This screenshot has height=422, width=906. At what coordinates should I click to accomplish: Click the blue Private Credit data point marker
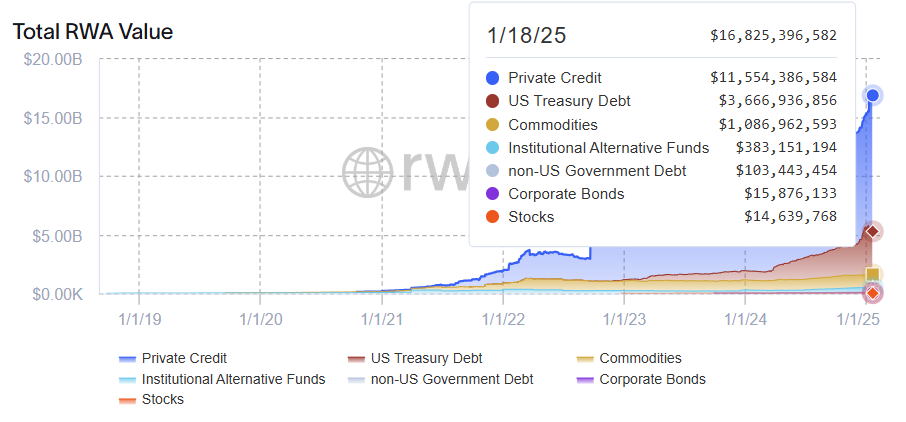pos(872,95)
